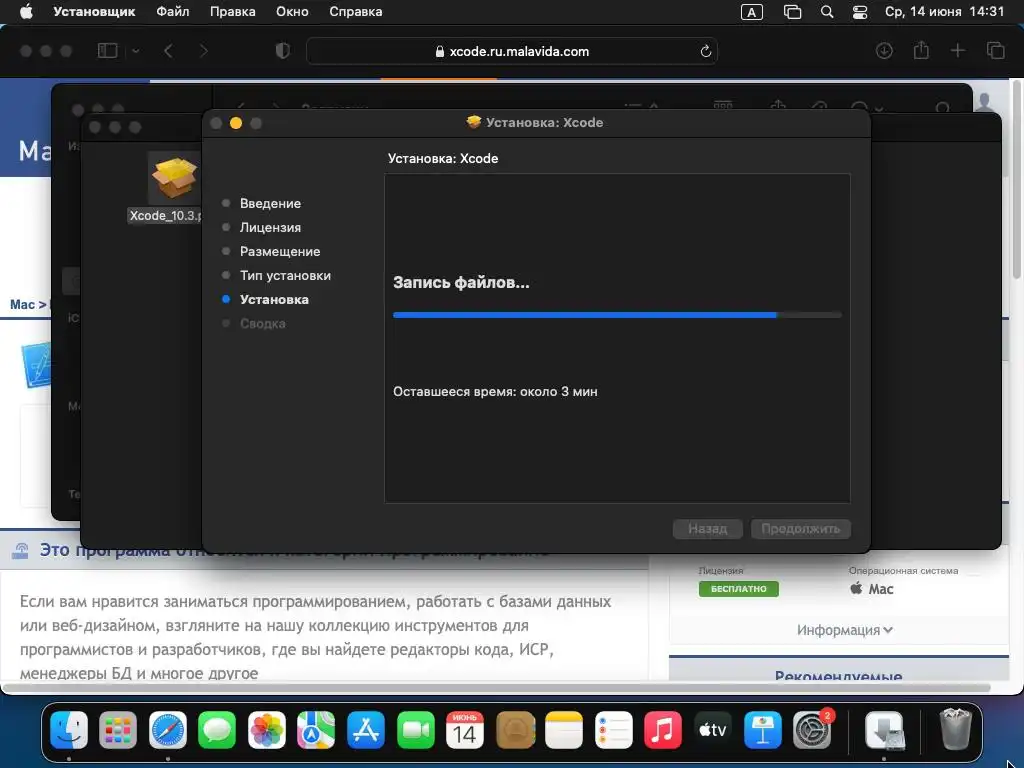Image resolution: width=1024 pixels, height=768 pixels.
Task: Open App Store from the Dock
Action: point(366,729)
